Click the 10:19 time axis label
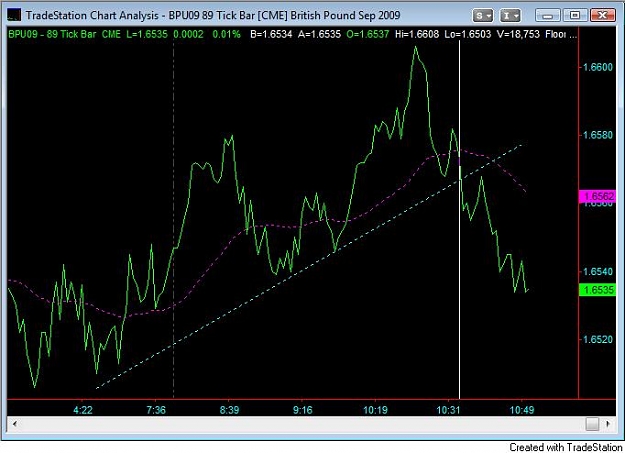625x453 pixels. [375, 410]
